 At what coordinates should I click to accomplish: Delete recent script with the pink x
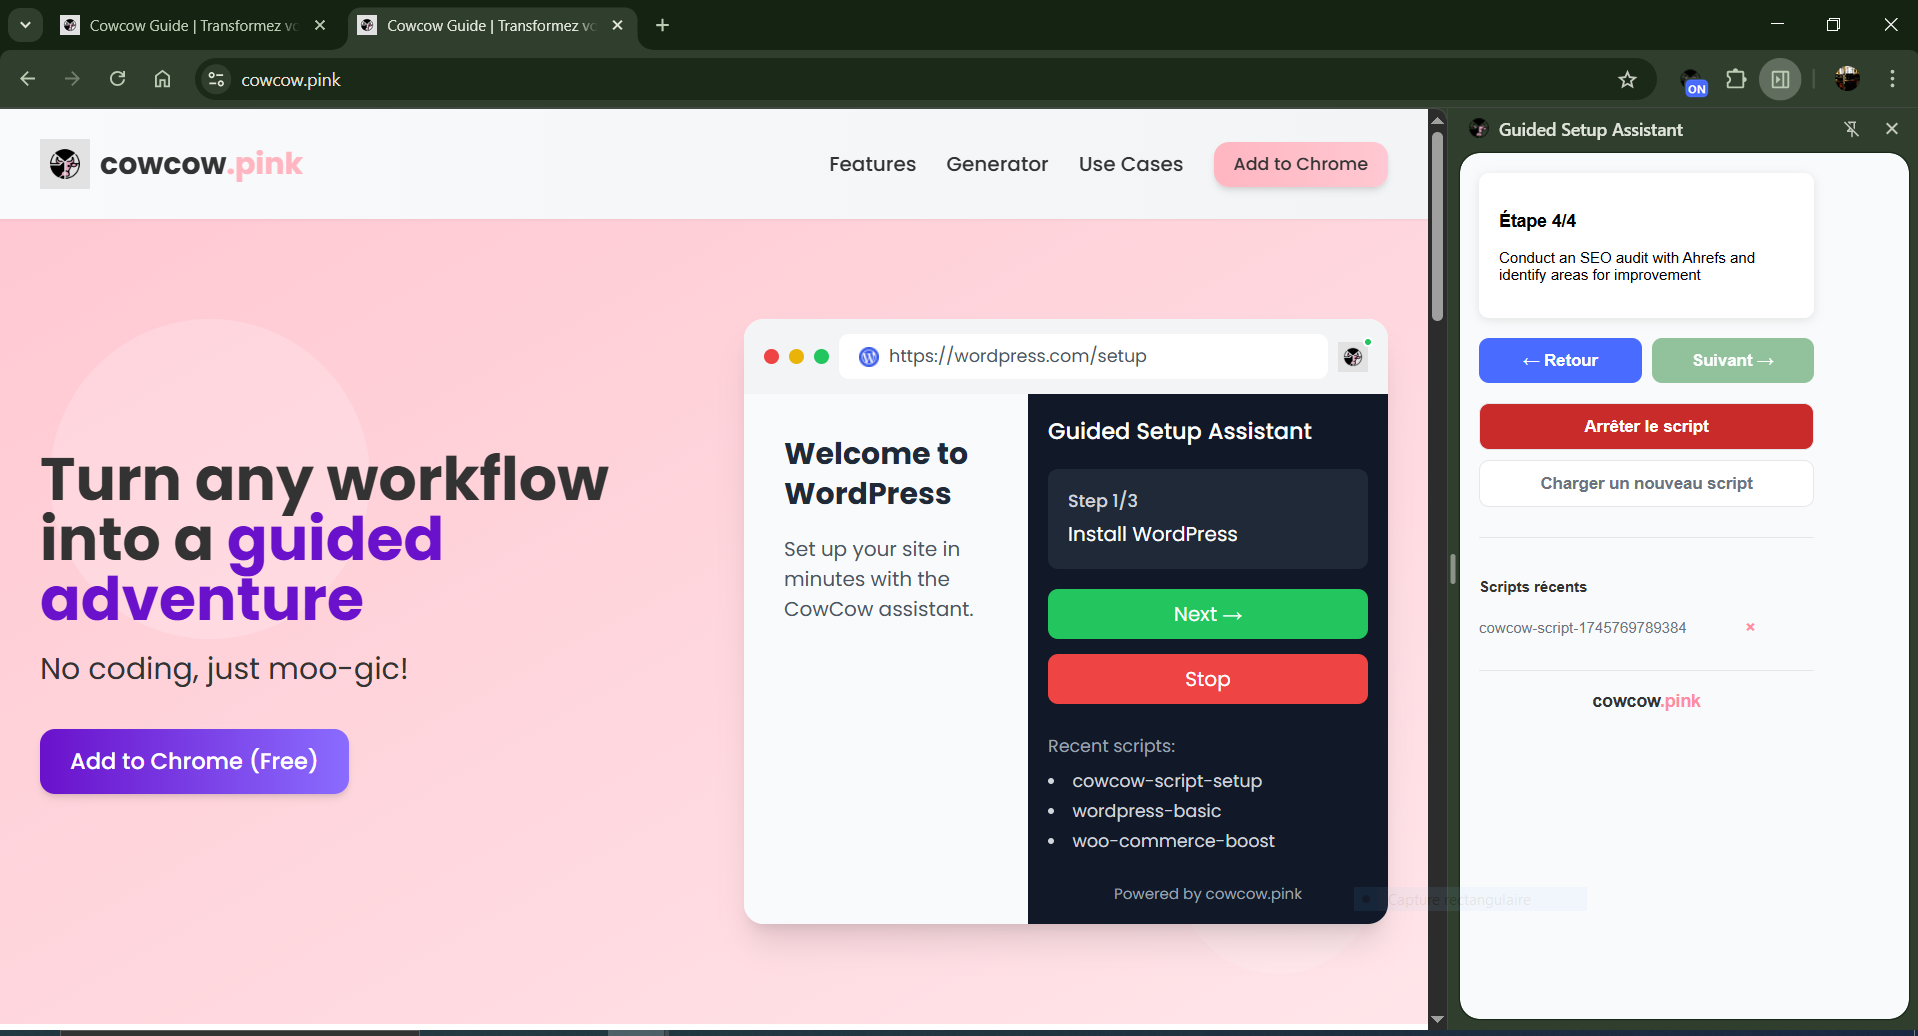(x=1750, y=627)
